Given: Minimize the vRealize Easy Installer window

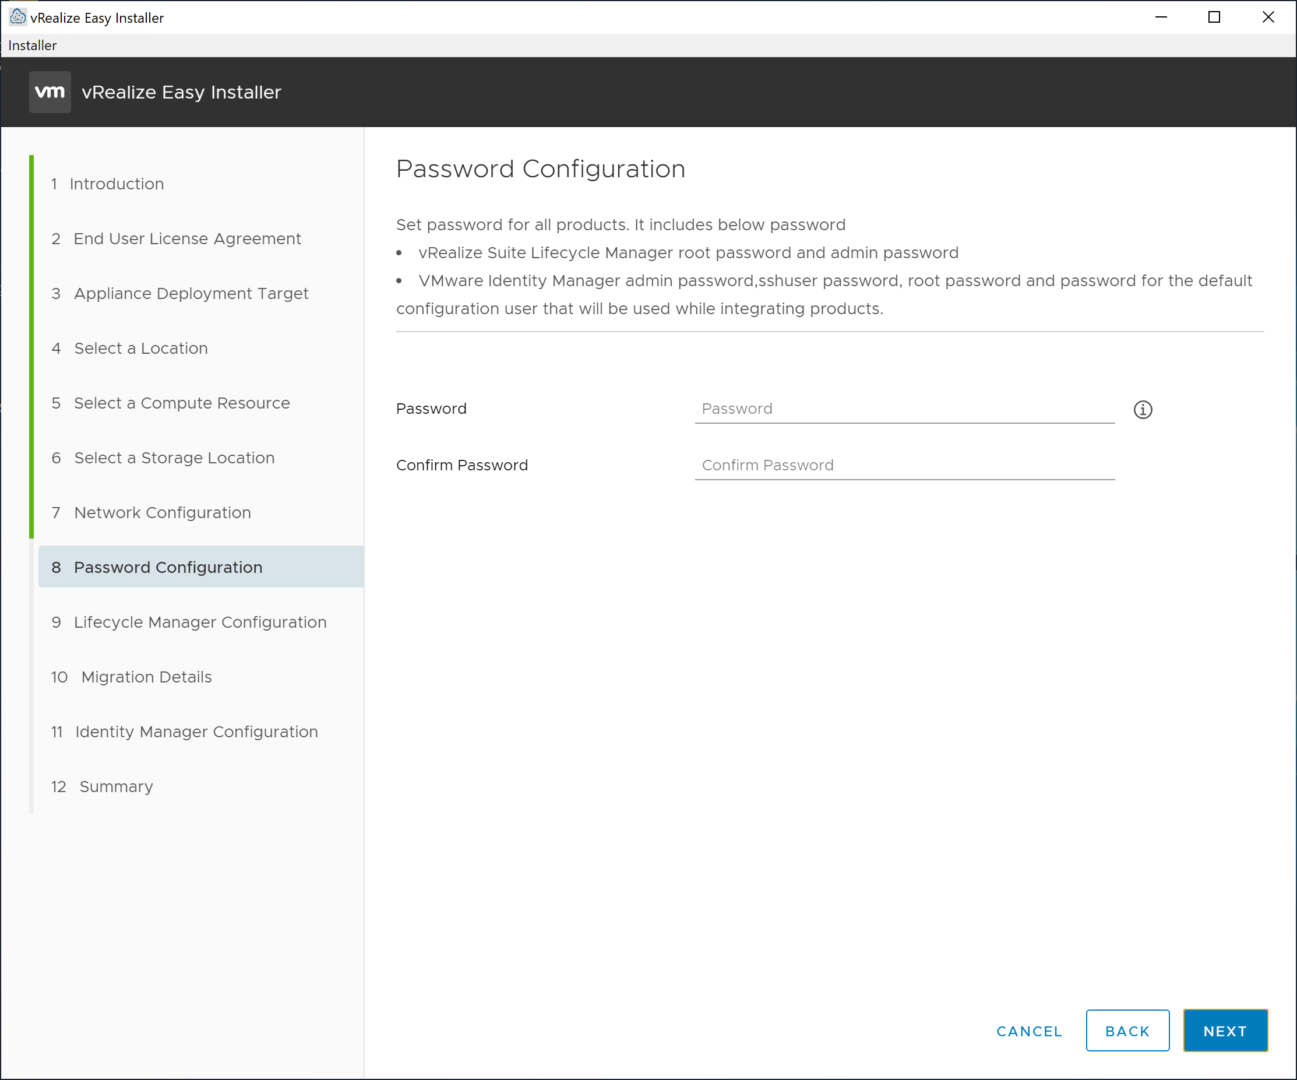Looking at the screenshot, I should tap(1161, 17).
